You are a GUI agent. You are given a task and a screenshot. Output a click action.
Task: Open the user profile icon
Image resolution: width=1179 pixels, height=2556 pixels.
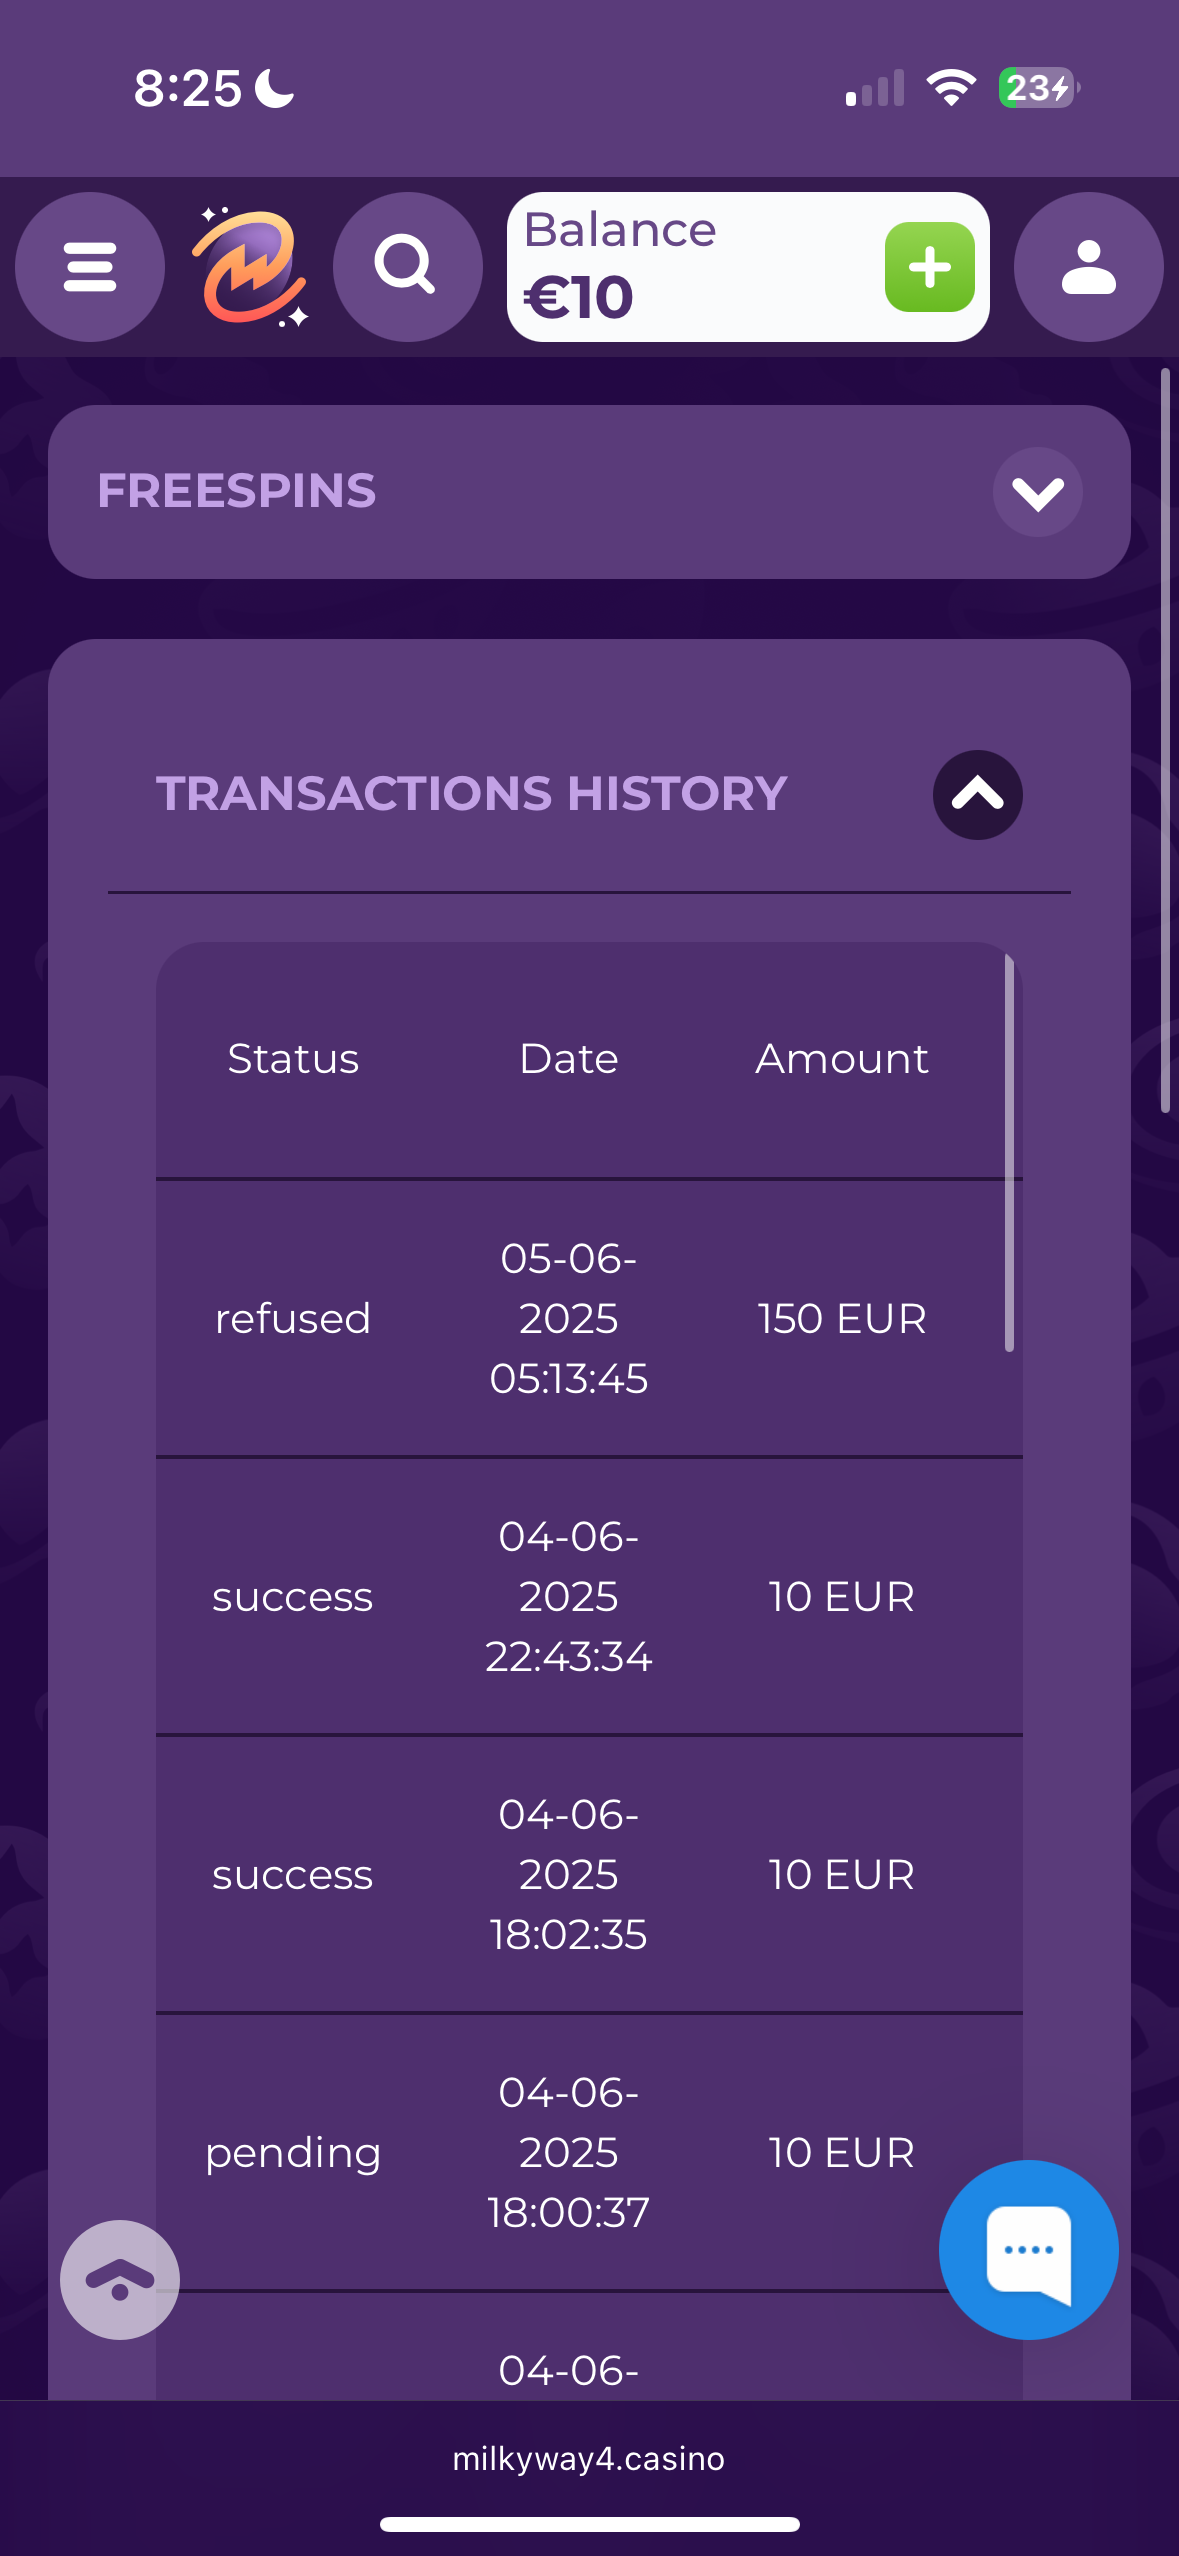(1088, 267)
